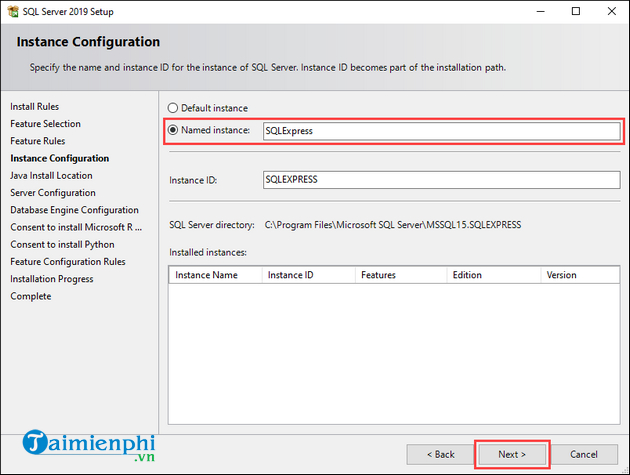This screenshot has height=475, width=630.
Task: Select Consent to install Python step
Action: pyautogui.click(x=62, y=245)
